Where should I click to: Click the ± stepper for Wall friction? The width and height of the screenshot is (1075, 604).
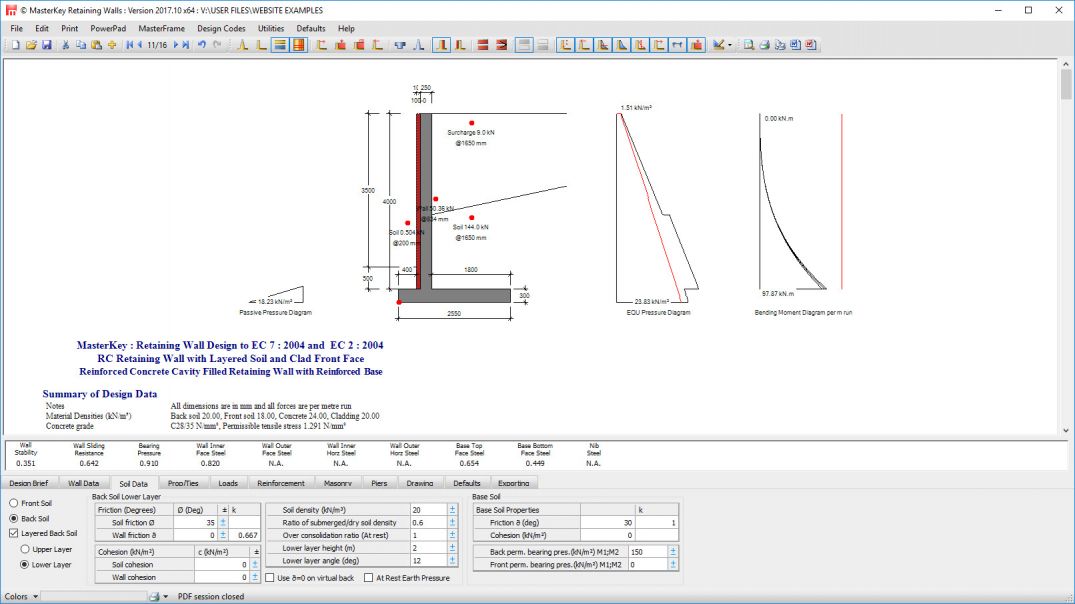224,535
